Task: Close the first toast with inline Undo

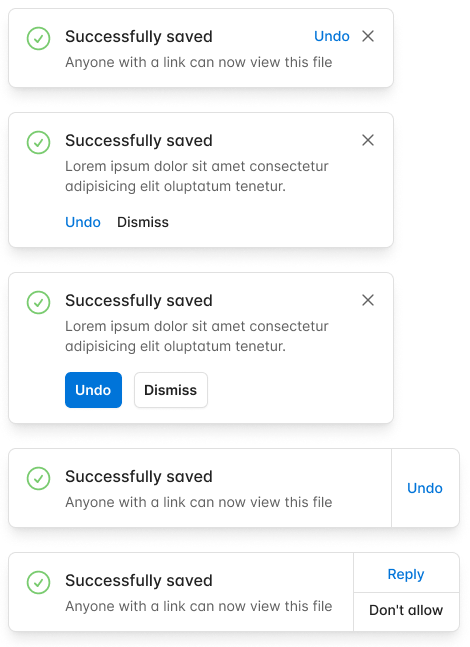Action: pos(368,36)
